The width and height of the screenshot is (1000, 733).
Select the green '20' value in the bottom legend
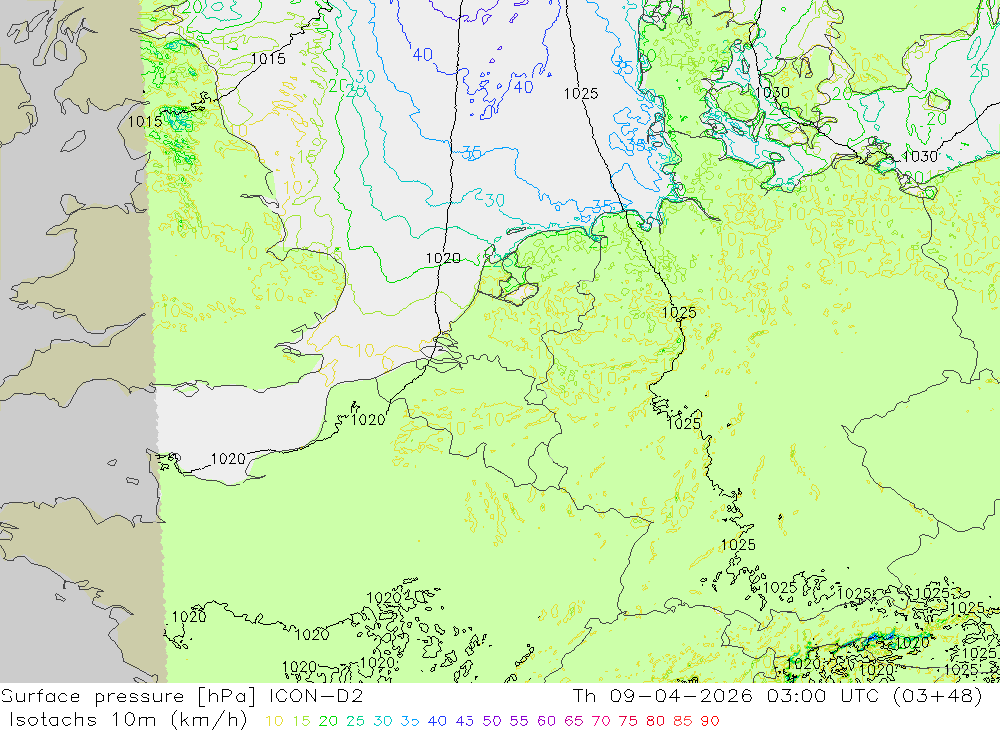pyautogui.click(x=328, y=721)
